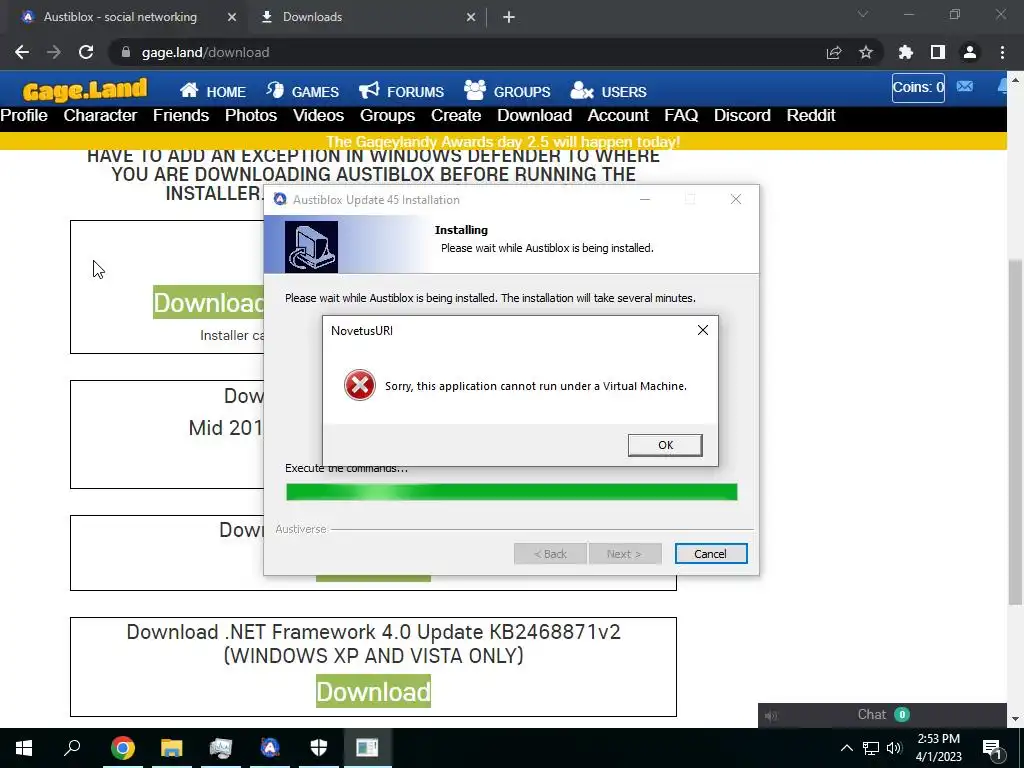1024x768 pixels.
Task: Click Cancel in the Austiblox installer
Action: point(711,554)
